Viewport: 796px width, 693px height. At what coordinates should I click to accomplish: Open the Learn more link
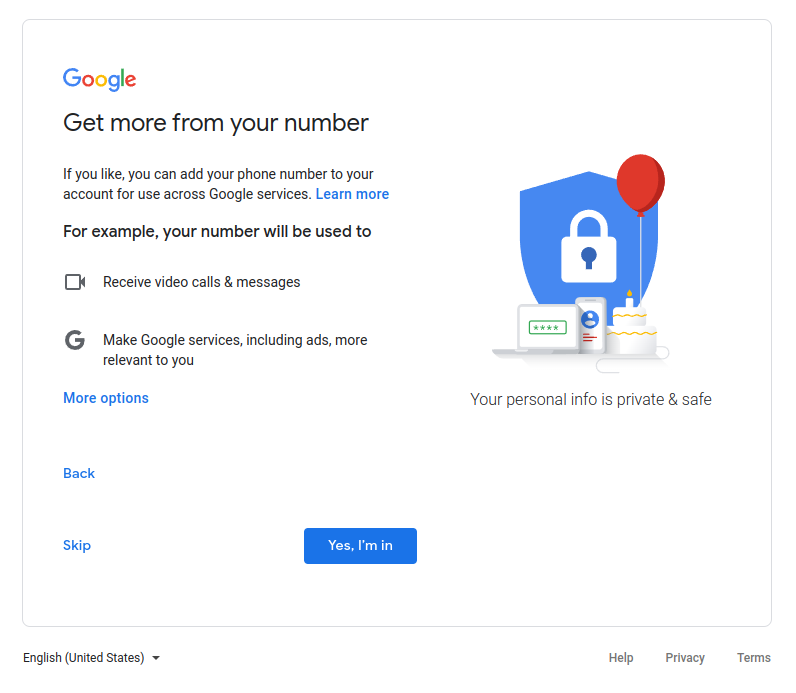point(352,194)
